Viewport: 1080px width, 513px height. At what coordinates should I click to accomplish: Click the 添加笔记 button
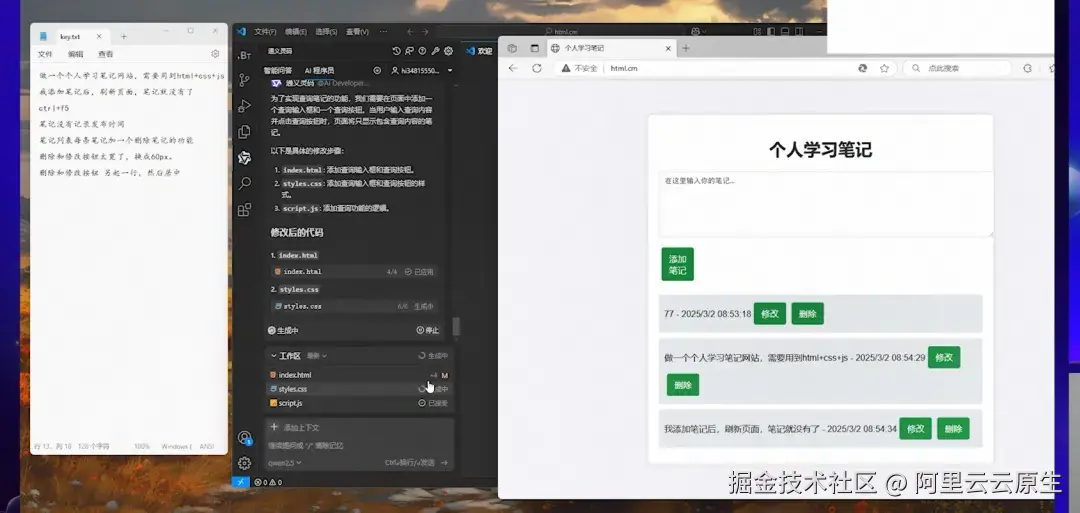pos(677,264)
